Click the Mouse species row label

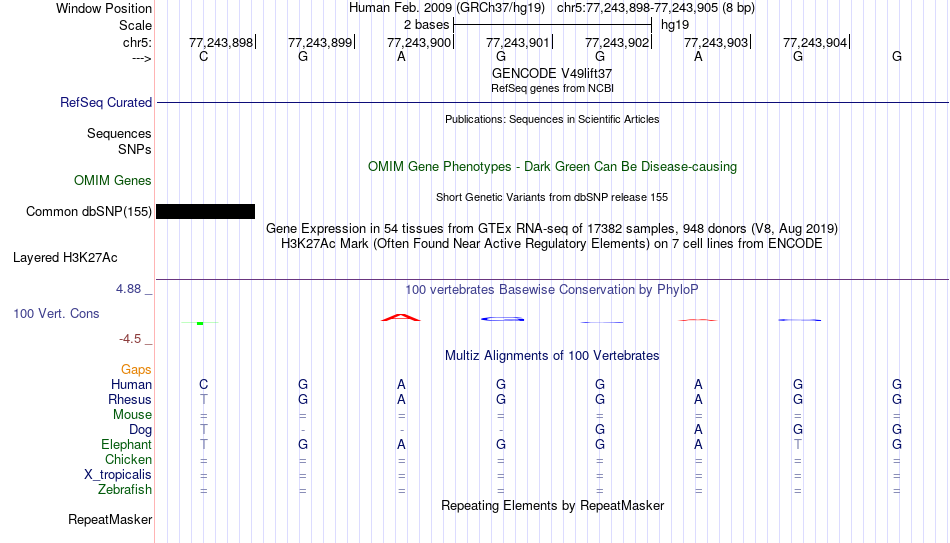coord(132,415)
